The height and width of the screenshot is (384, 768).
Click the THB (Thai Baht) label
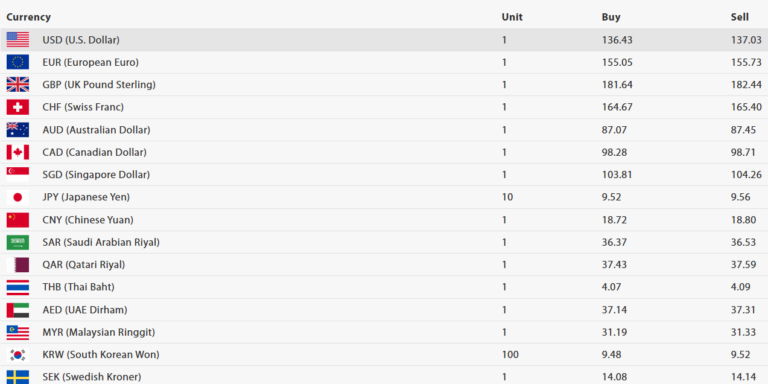[78, 287]
